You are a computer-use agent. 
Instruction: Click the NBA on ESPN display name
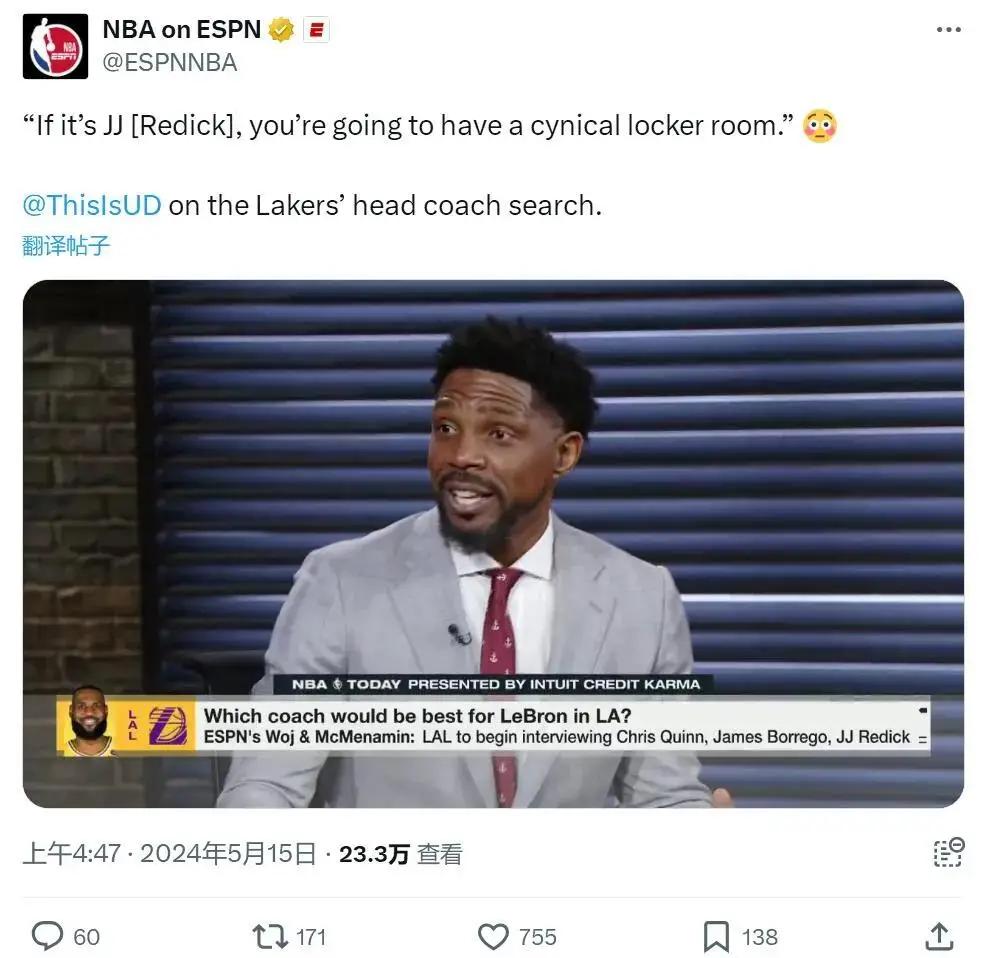[x=181, y=30]
